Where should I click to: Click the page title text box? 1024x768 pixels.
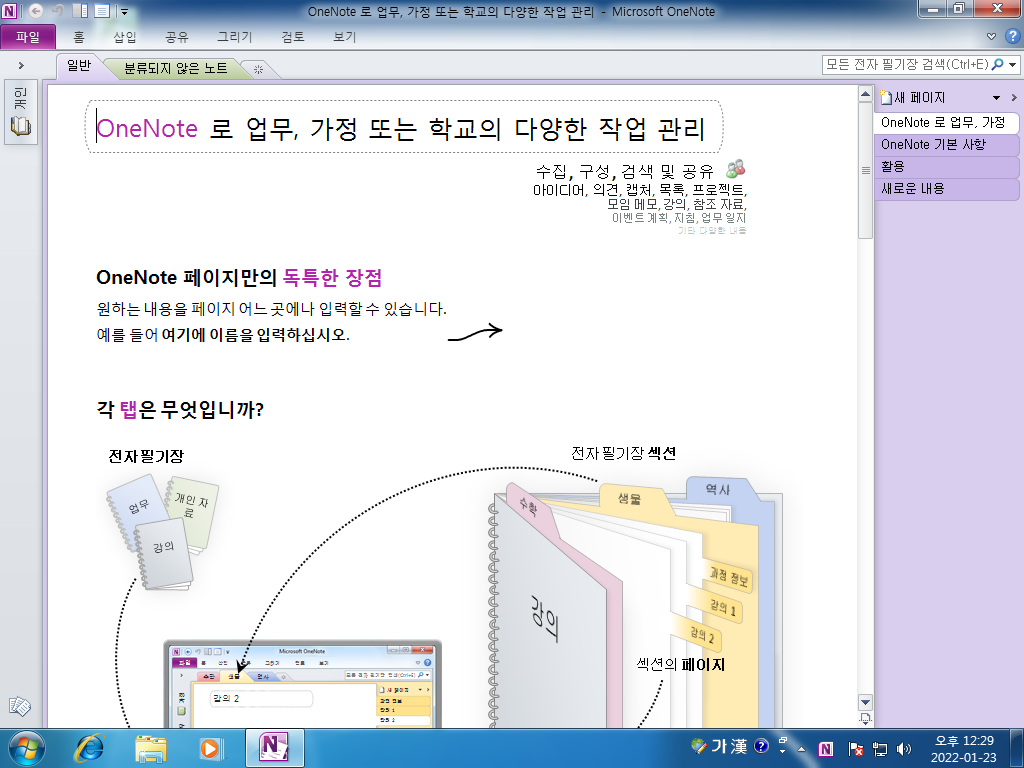tap(404, 127)
